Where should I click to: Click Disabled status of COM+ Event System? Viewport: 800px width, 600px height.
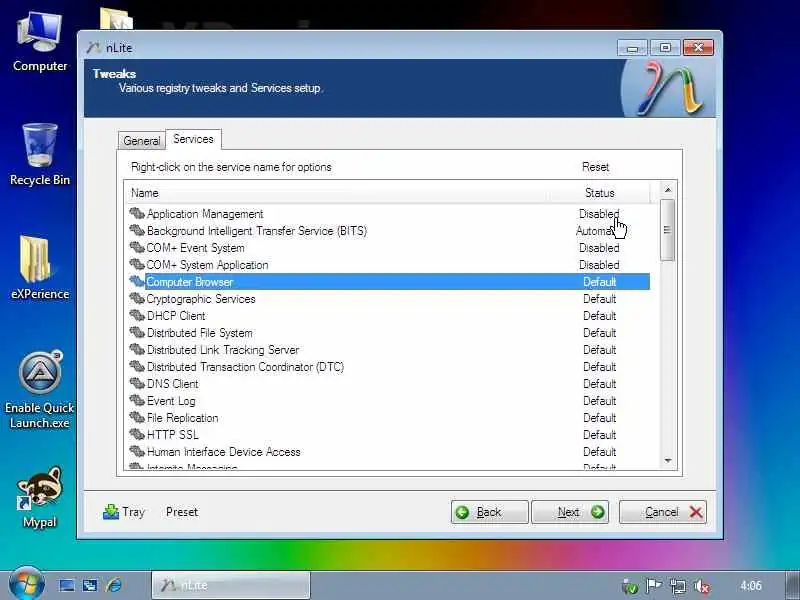599,248
